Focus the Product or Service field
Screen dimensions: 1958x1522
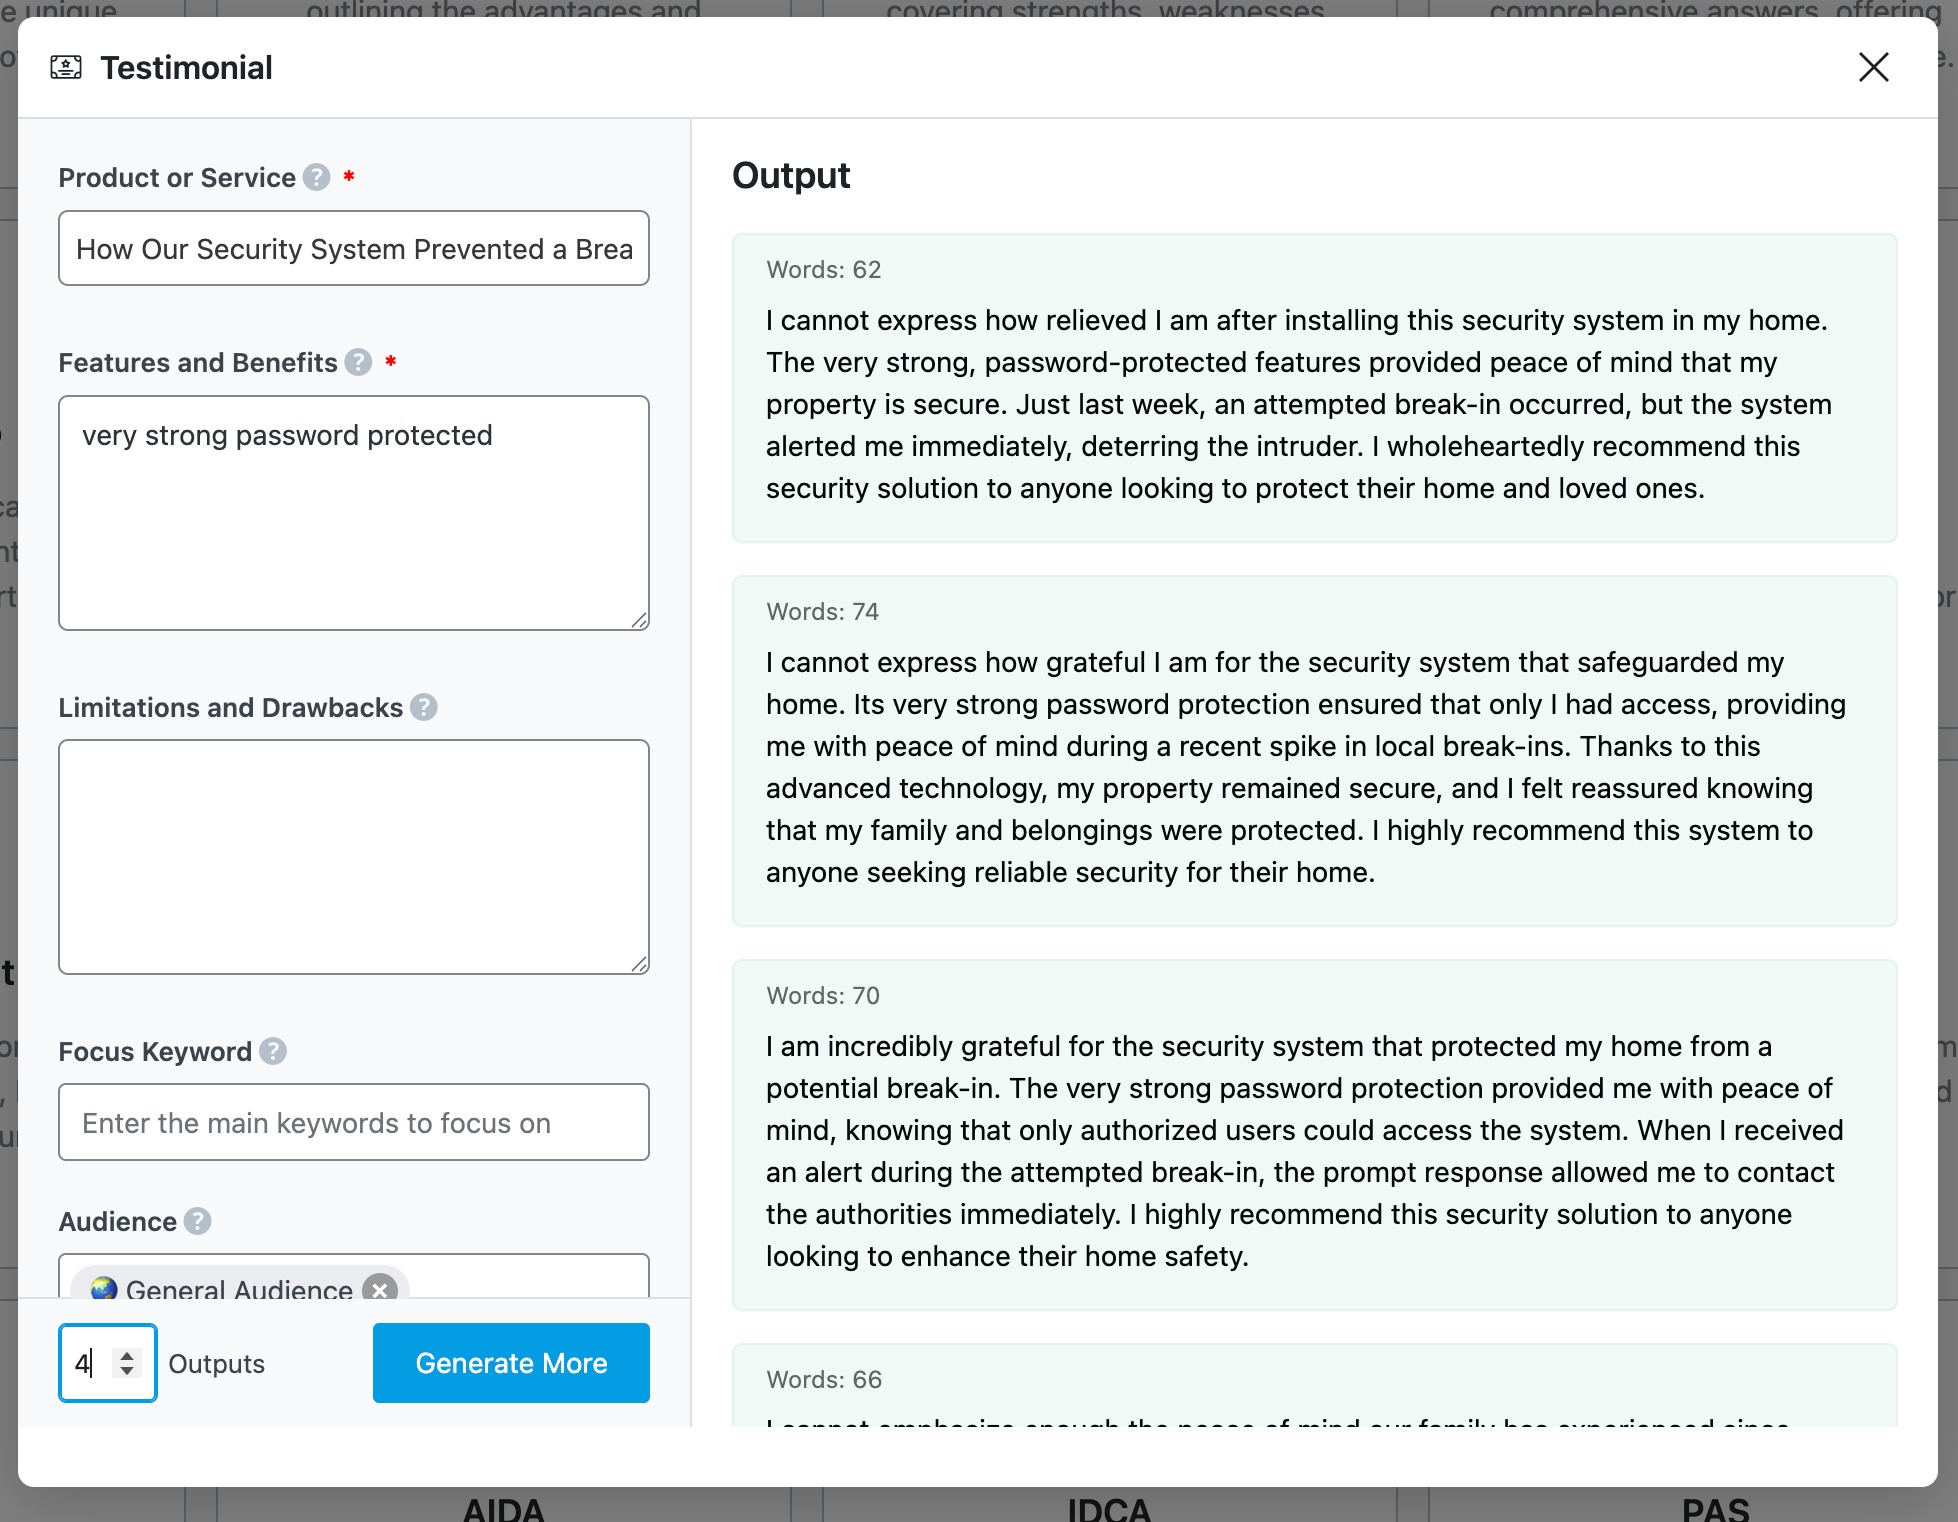pyautogui.click(x=354, y=248)
